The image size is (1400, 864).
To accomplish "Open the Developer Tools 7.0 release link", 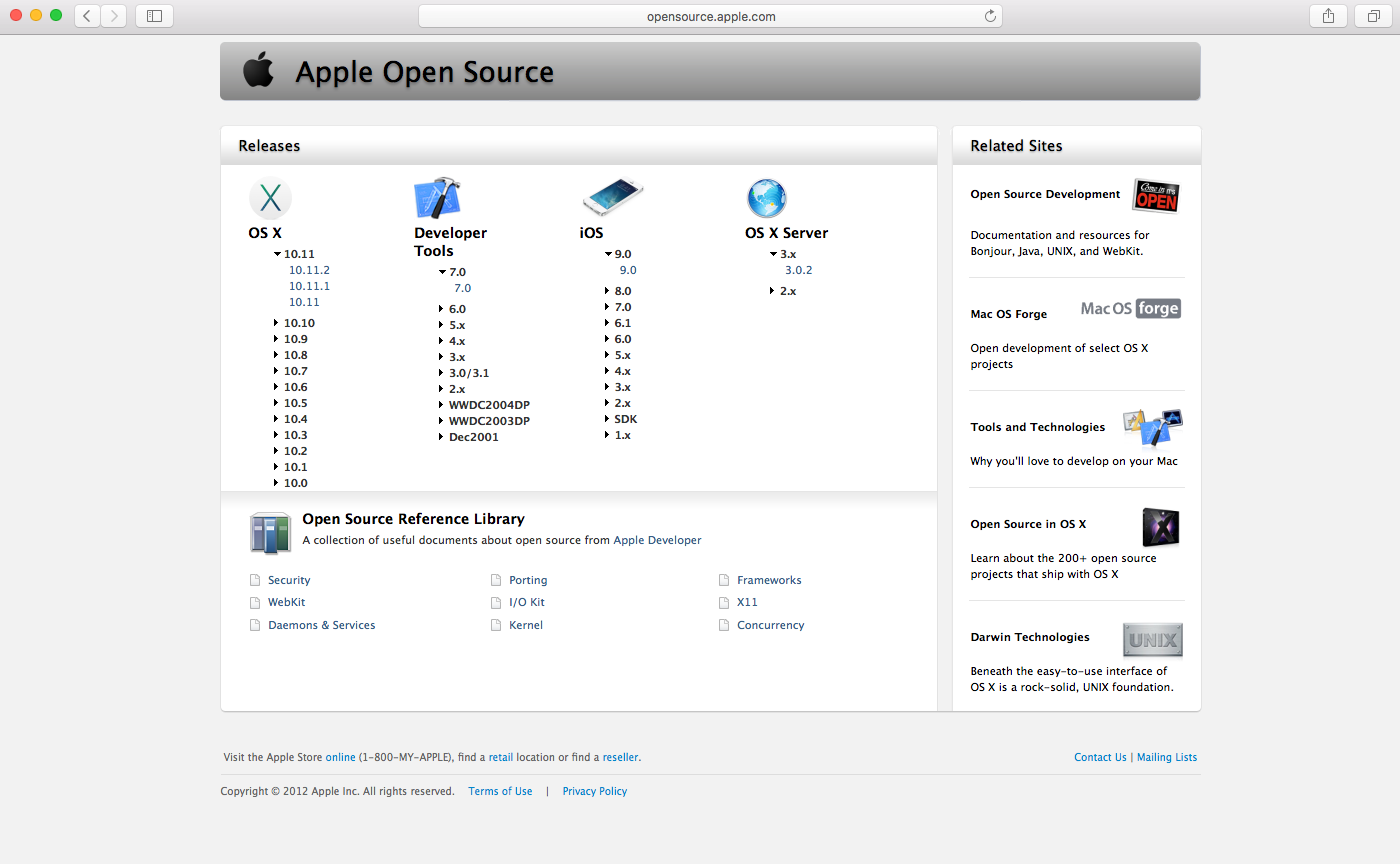I will click(462, 288).
